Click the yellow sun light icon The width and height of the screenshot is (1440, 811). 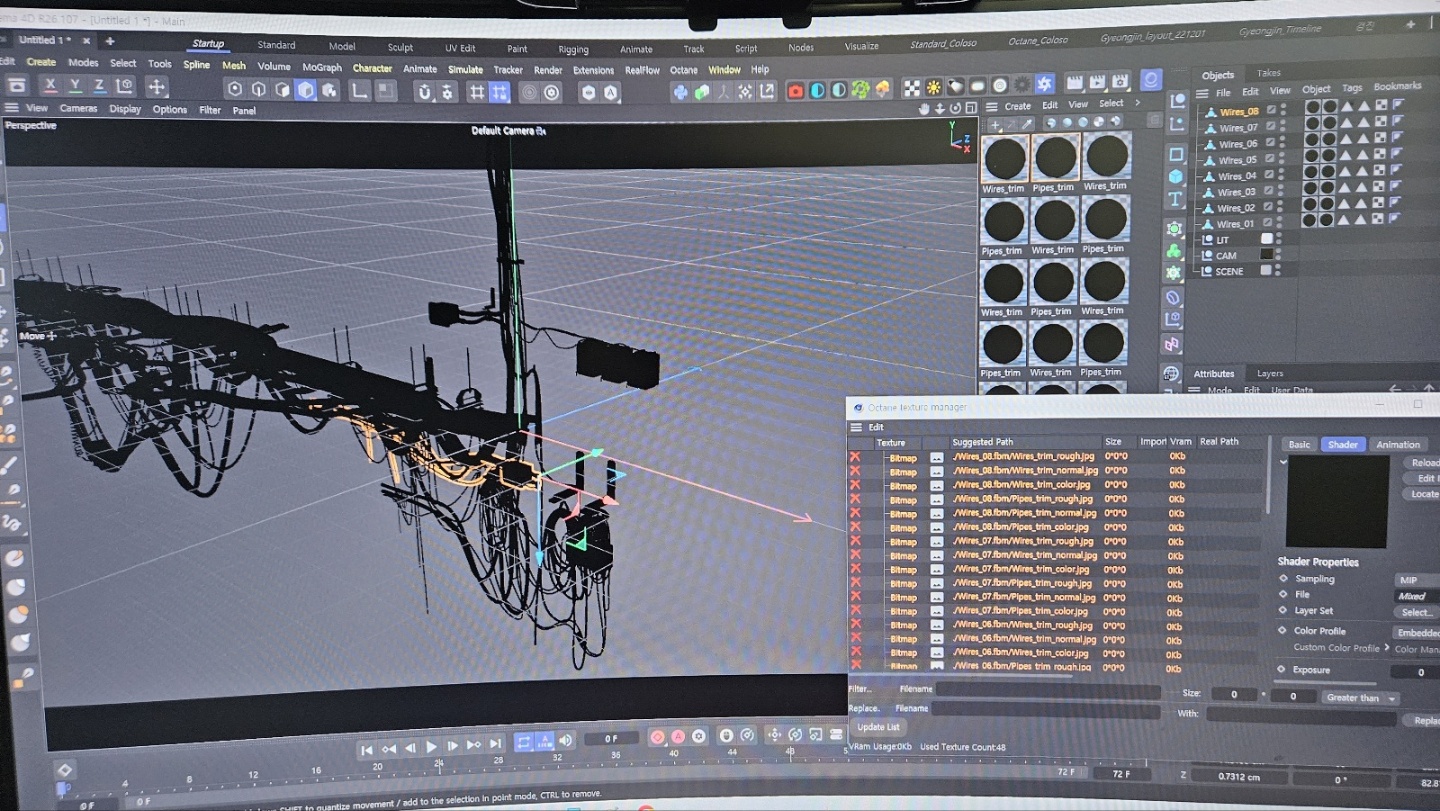[933, 88]
